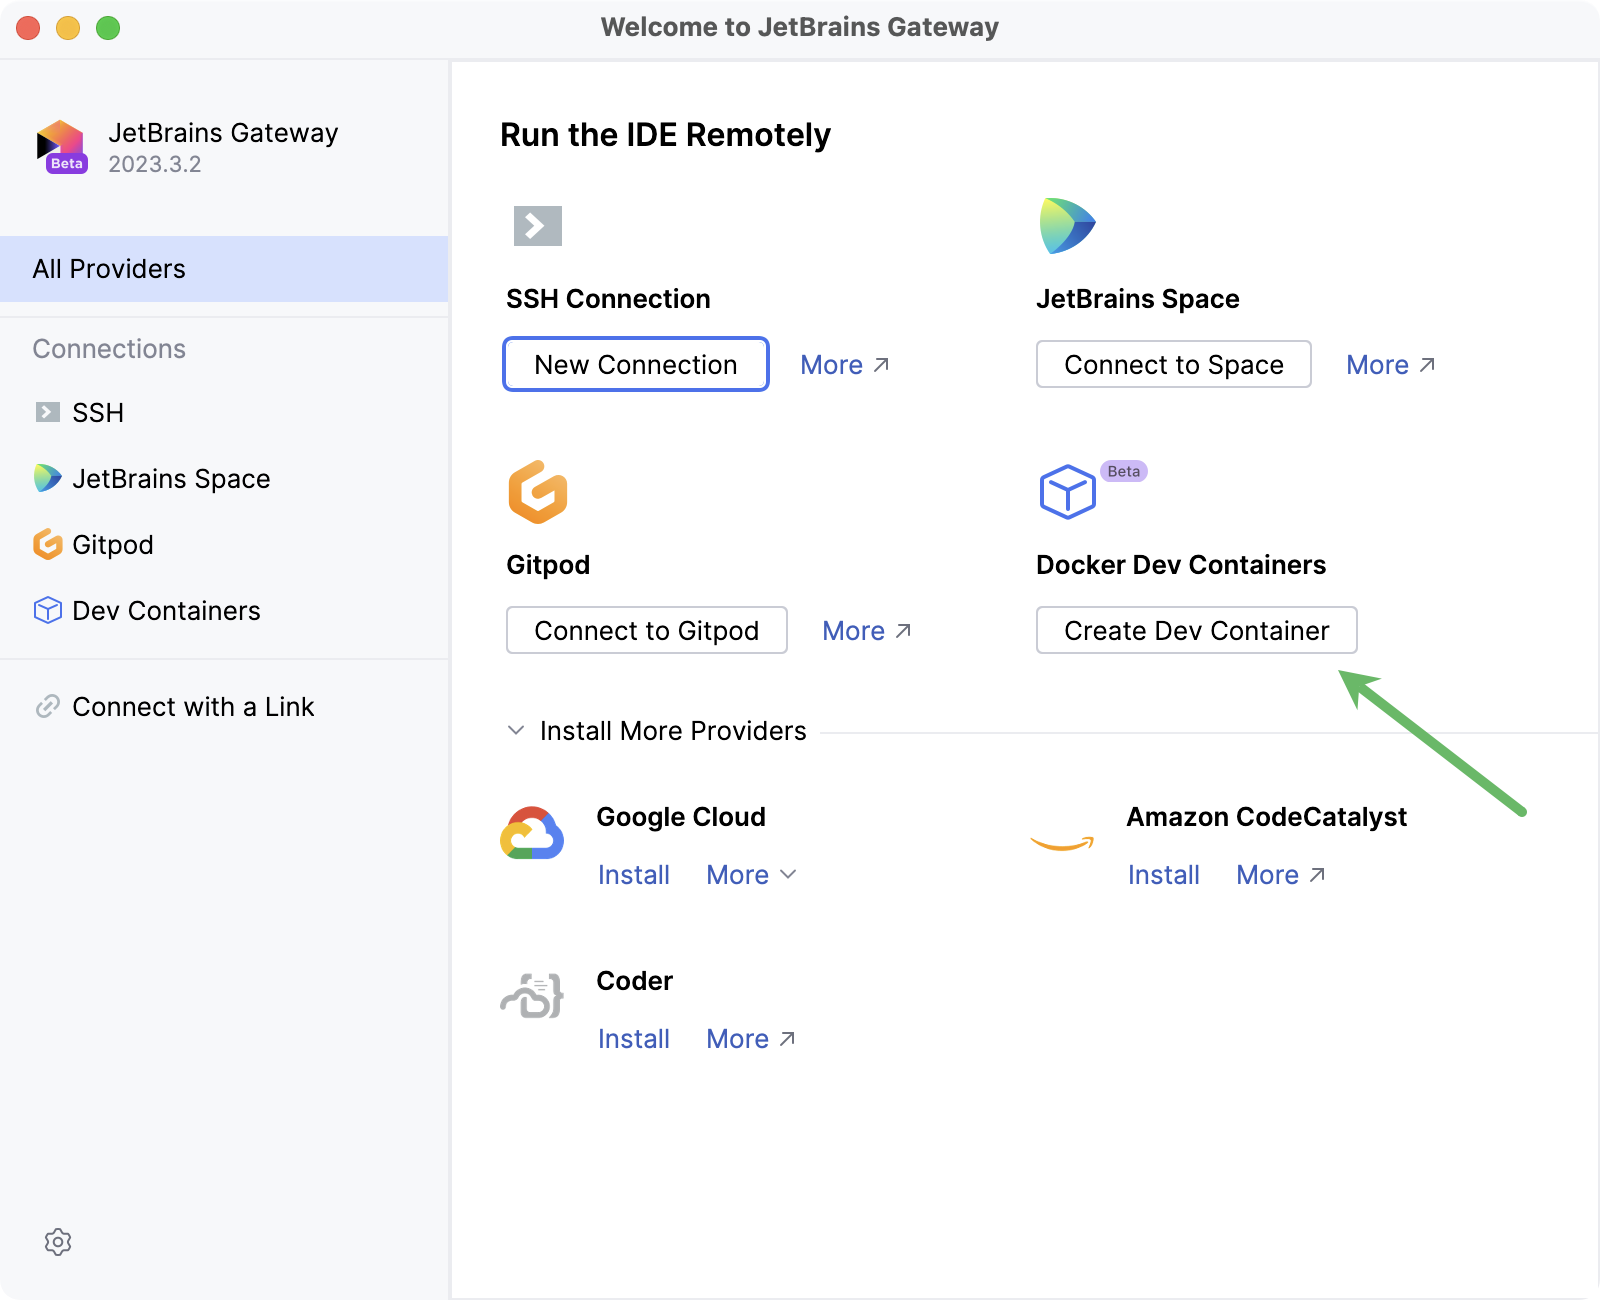The width and height of the screenshot is (1600, 1300).
Task: Open More link for SSH Connection
Action: (x=845, y=365)
